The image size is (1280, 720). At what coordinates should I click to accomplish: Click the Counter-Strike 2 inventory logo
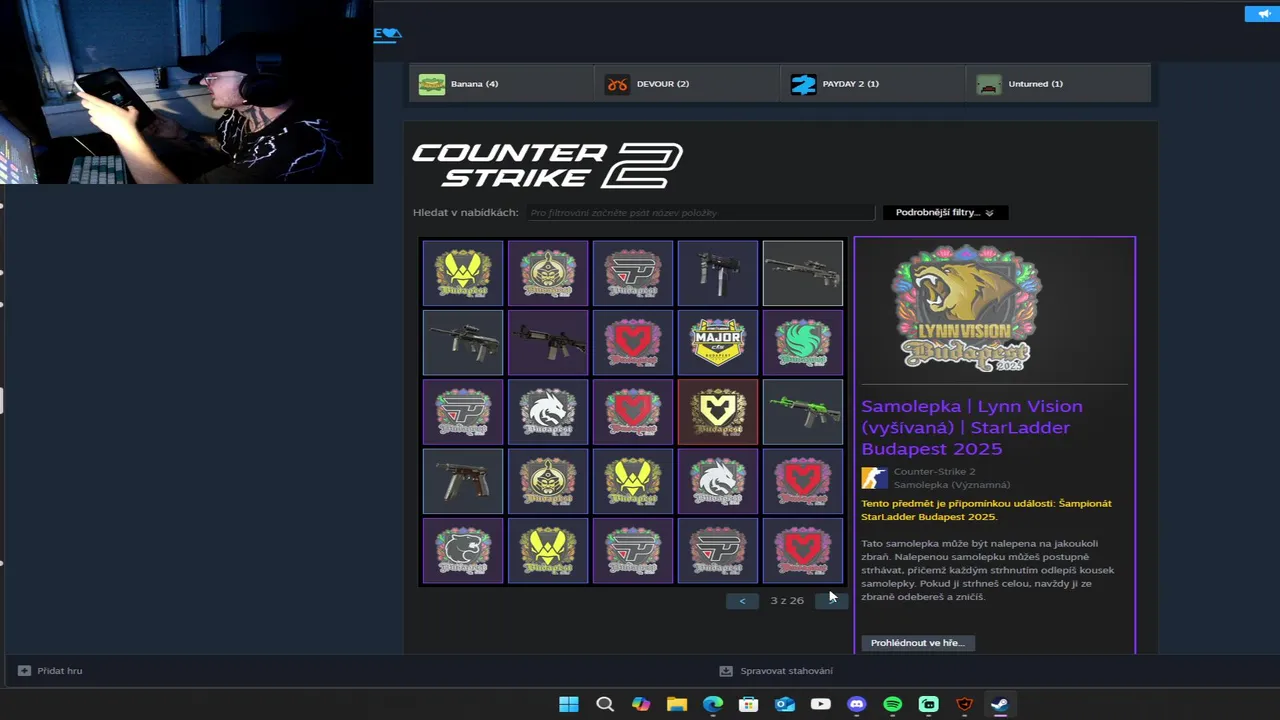(548, 165)
